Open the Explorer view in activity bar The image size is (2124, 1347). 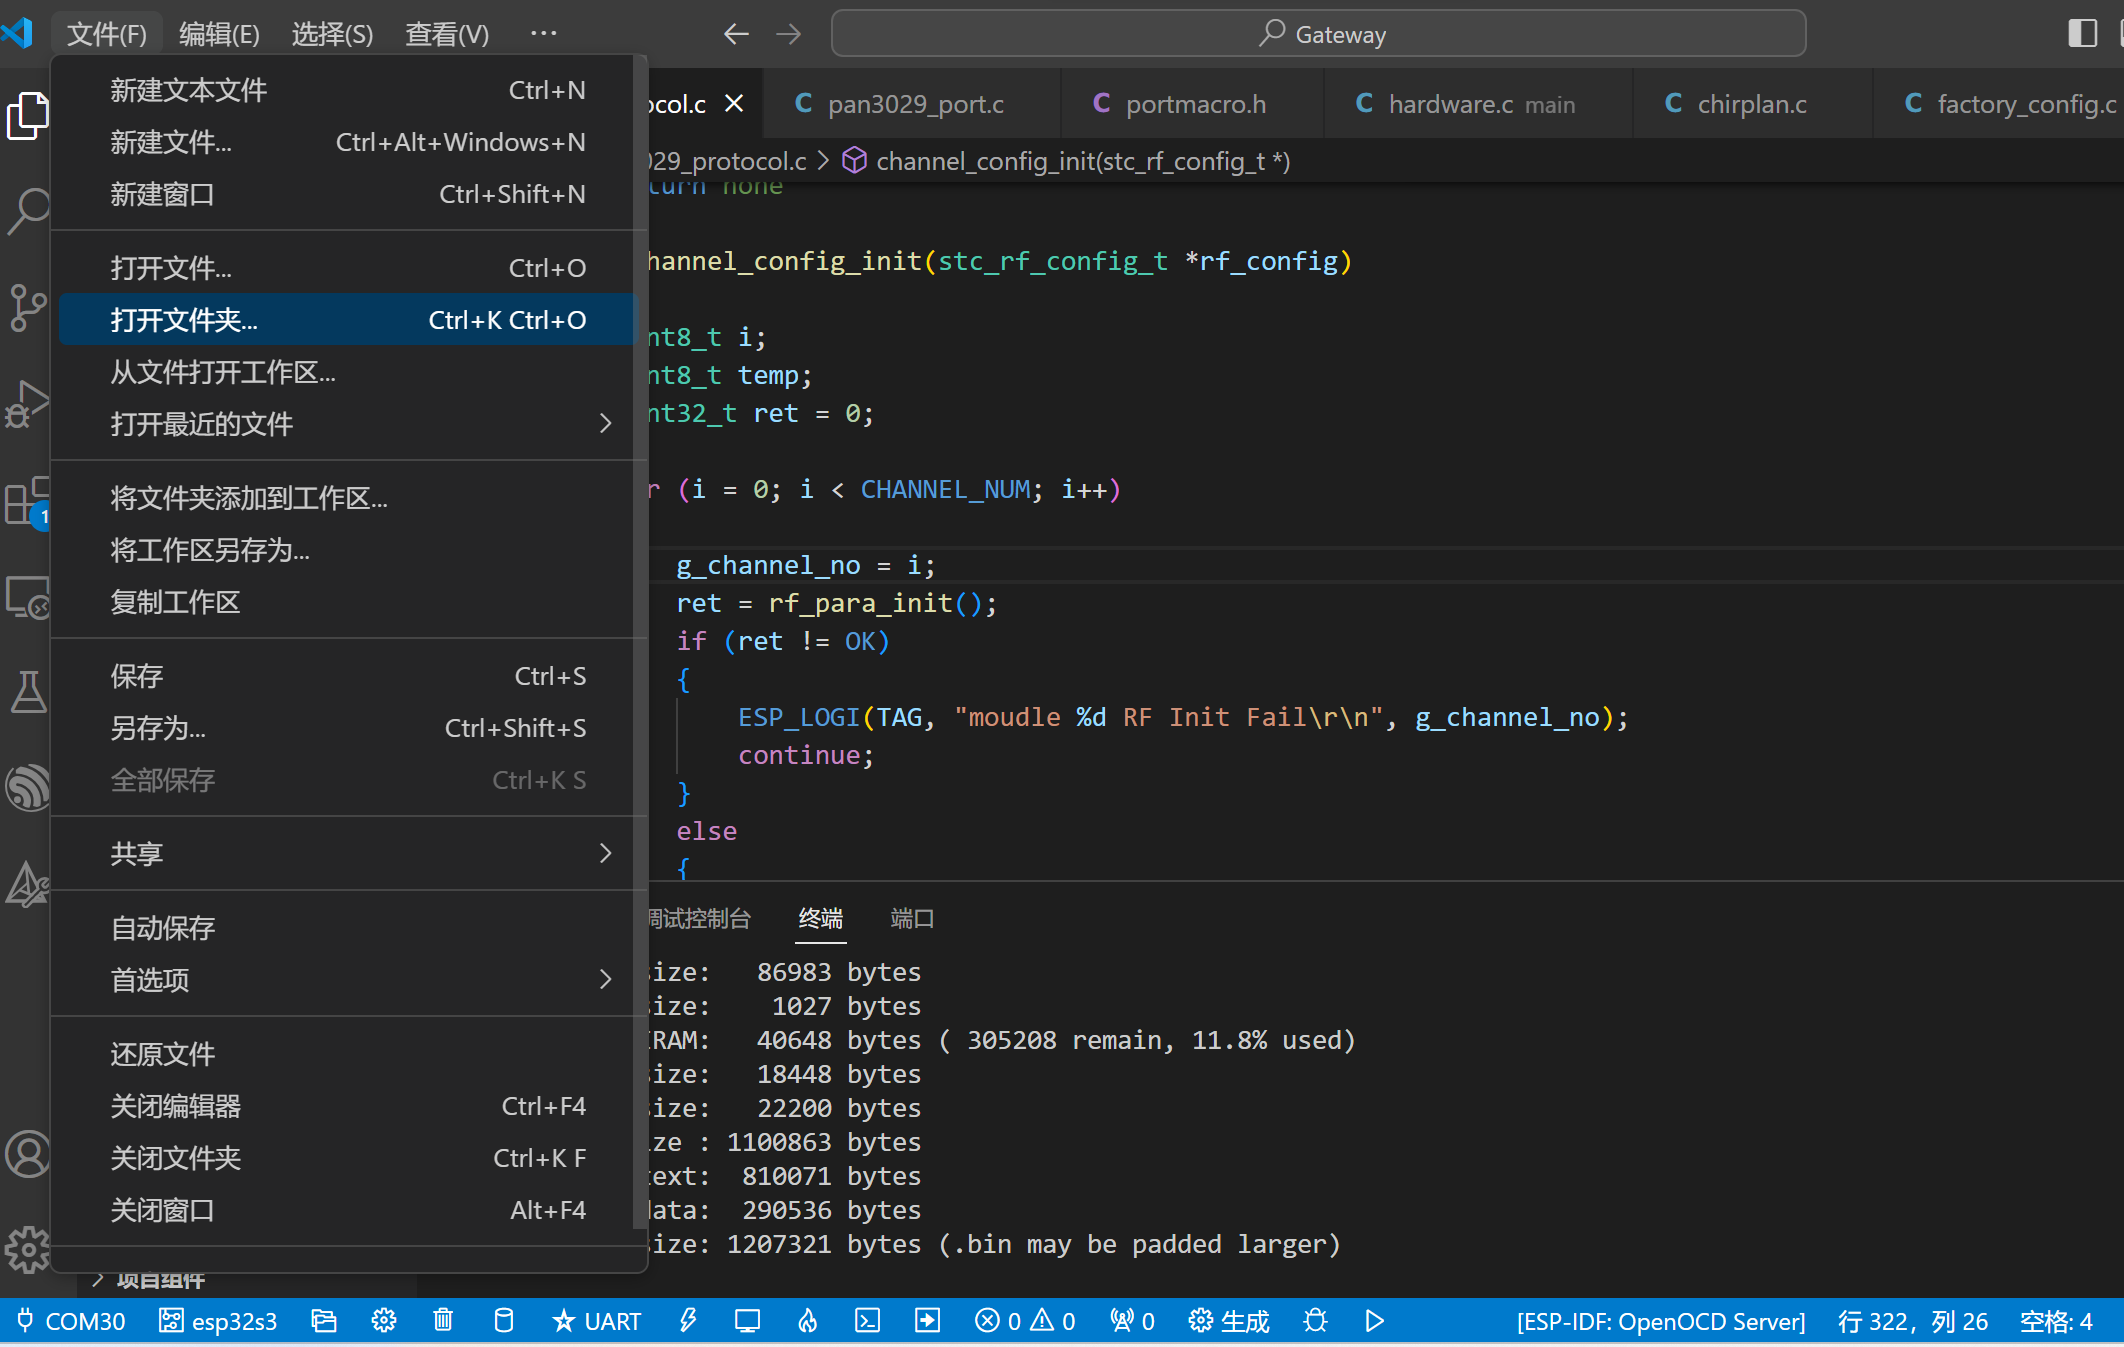(27, 116)
